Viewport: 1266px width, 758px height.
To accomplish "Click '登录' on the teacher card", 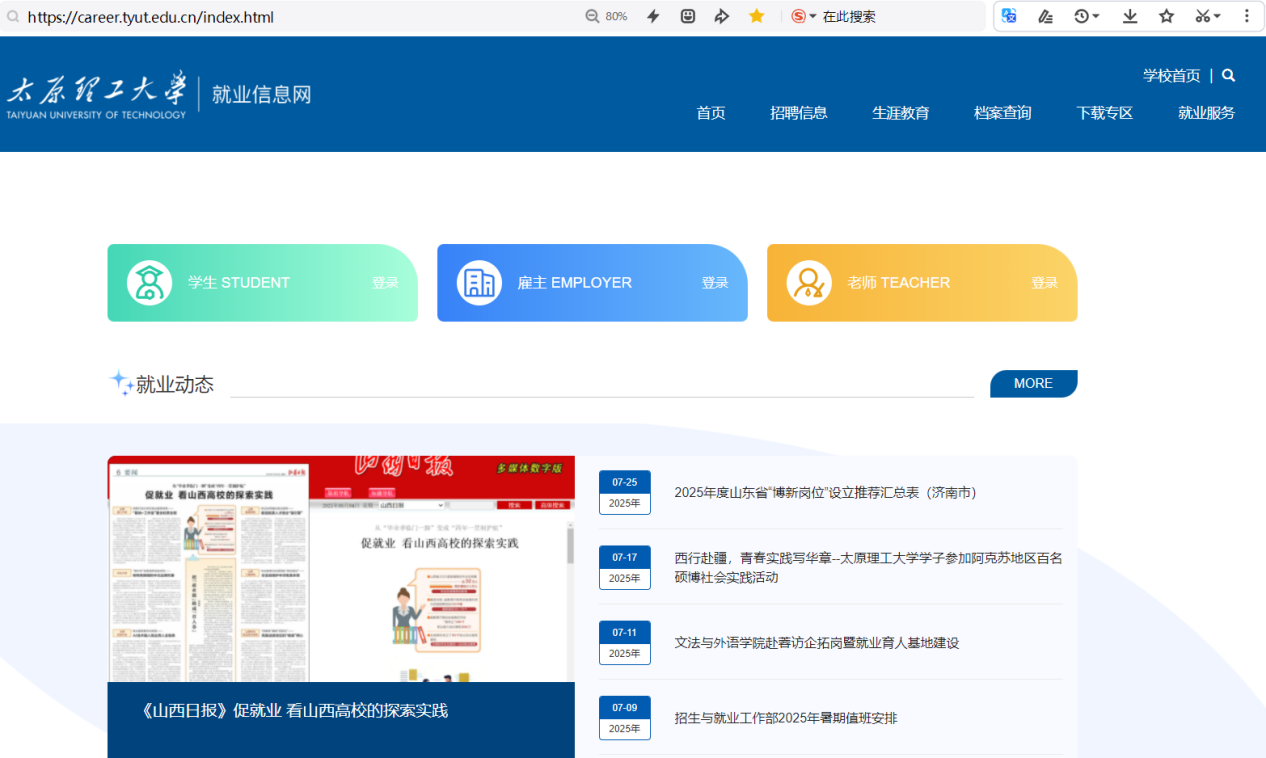I will 1045,283.
